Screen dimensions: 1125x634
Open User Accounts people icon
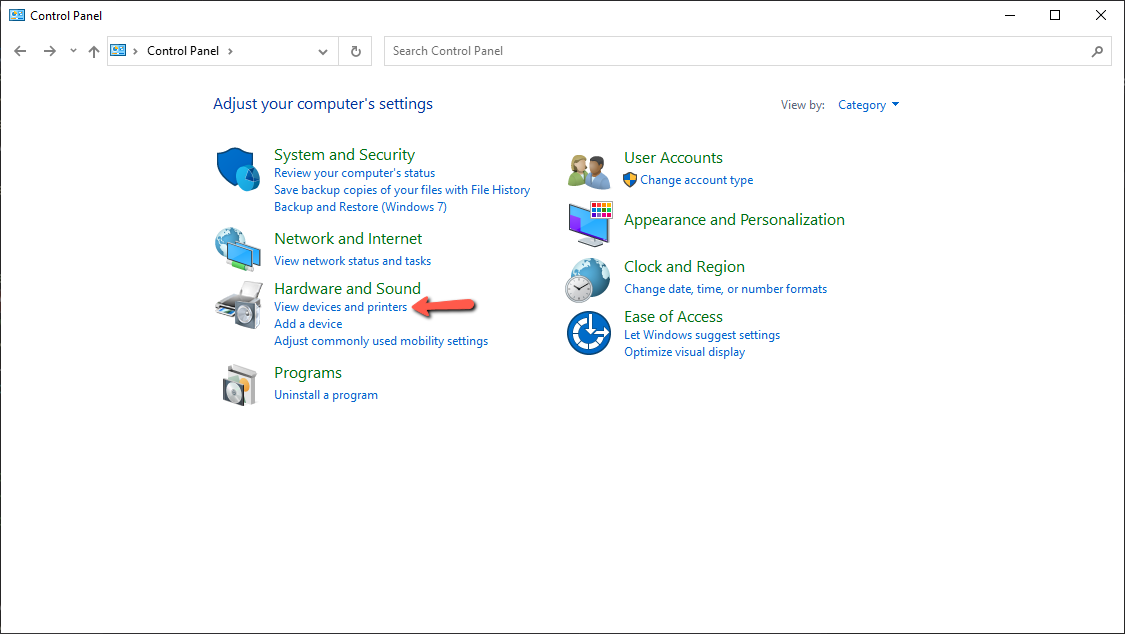tap(589, 171)
